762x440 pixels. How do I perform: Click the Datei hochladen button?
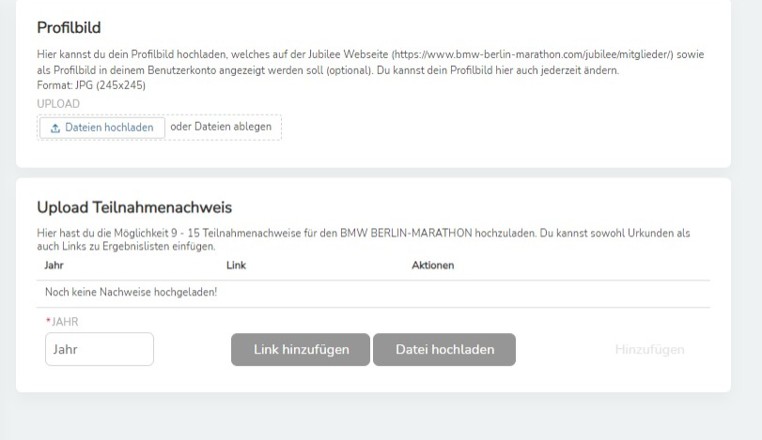click(x=444, y=349)
